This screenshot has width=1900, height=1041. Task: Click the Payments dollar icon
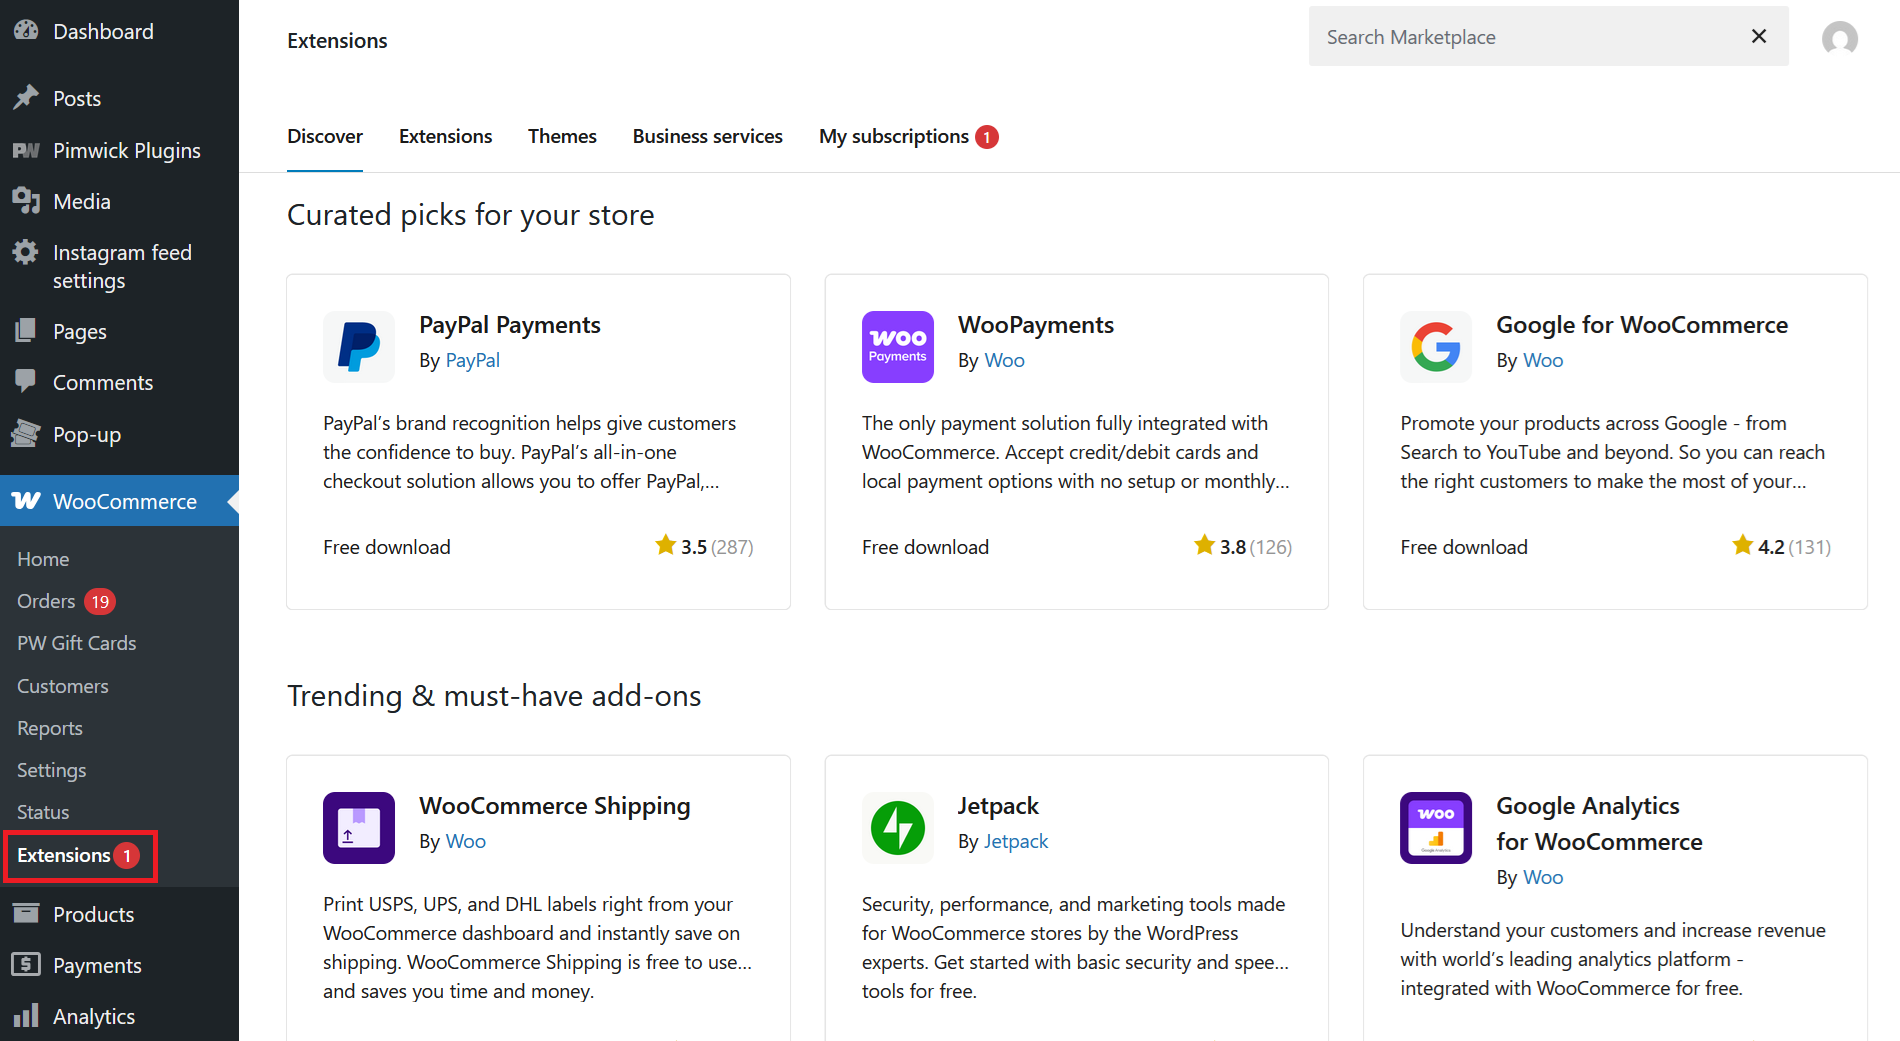pyautogui.click(x=26, y=964)
